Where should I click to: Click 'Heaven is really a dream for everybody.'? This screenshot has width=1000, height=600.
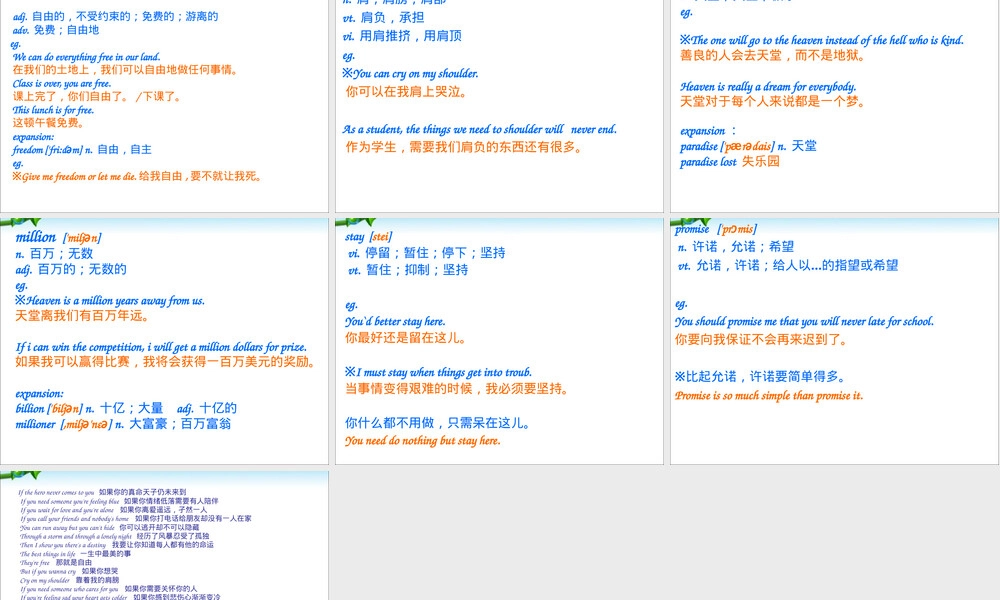768,87
